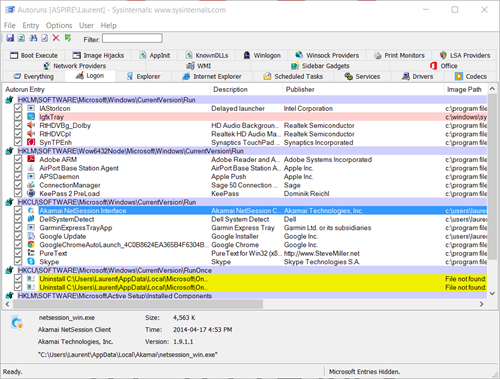This screenshot has height=379, width=500.
Task: Click the Save toolbar icon
Action: pos(10,38)
